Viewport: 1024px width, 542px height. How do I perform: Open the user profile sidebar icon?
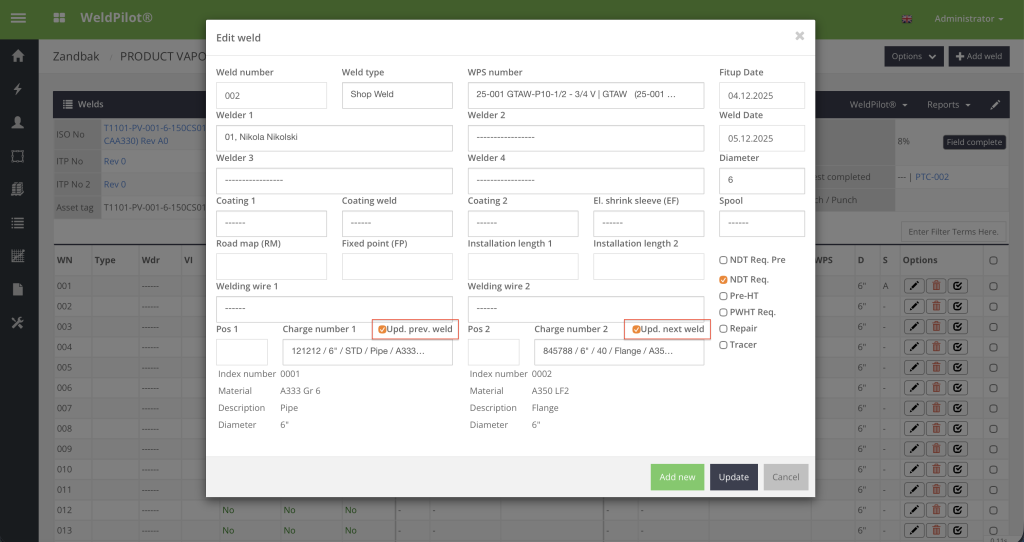tap(18, 122)
